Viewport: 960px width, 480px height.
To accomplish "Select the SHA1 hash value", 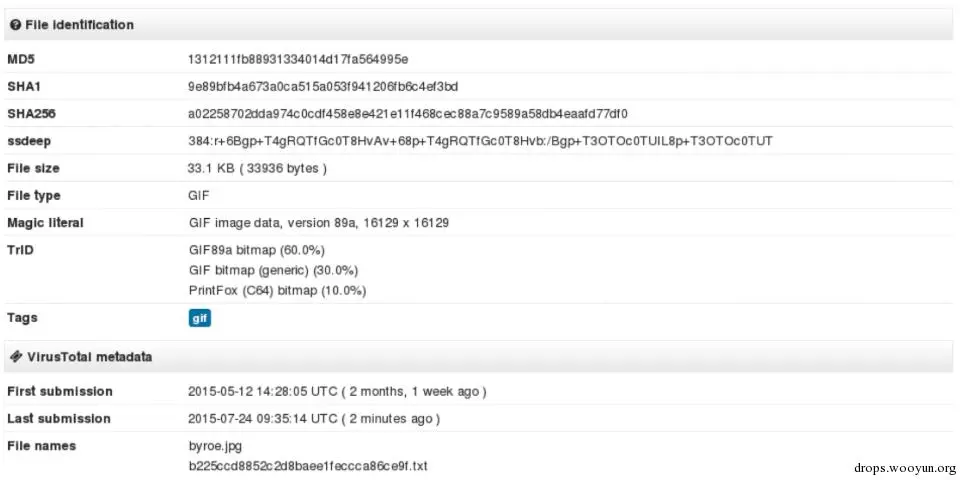I will pos(323,87).
